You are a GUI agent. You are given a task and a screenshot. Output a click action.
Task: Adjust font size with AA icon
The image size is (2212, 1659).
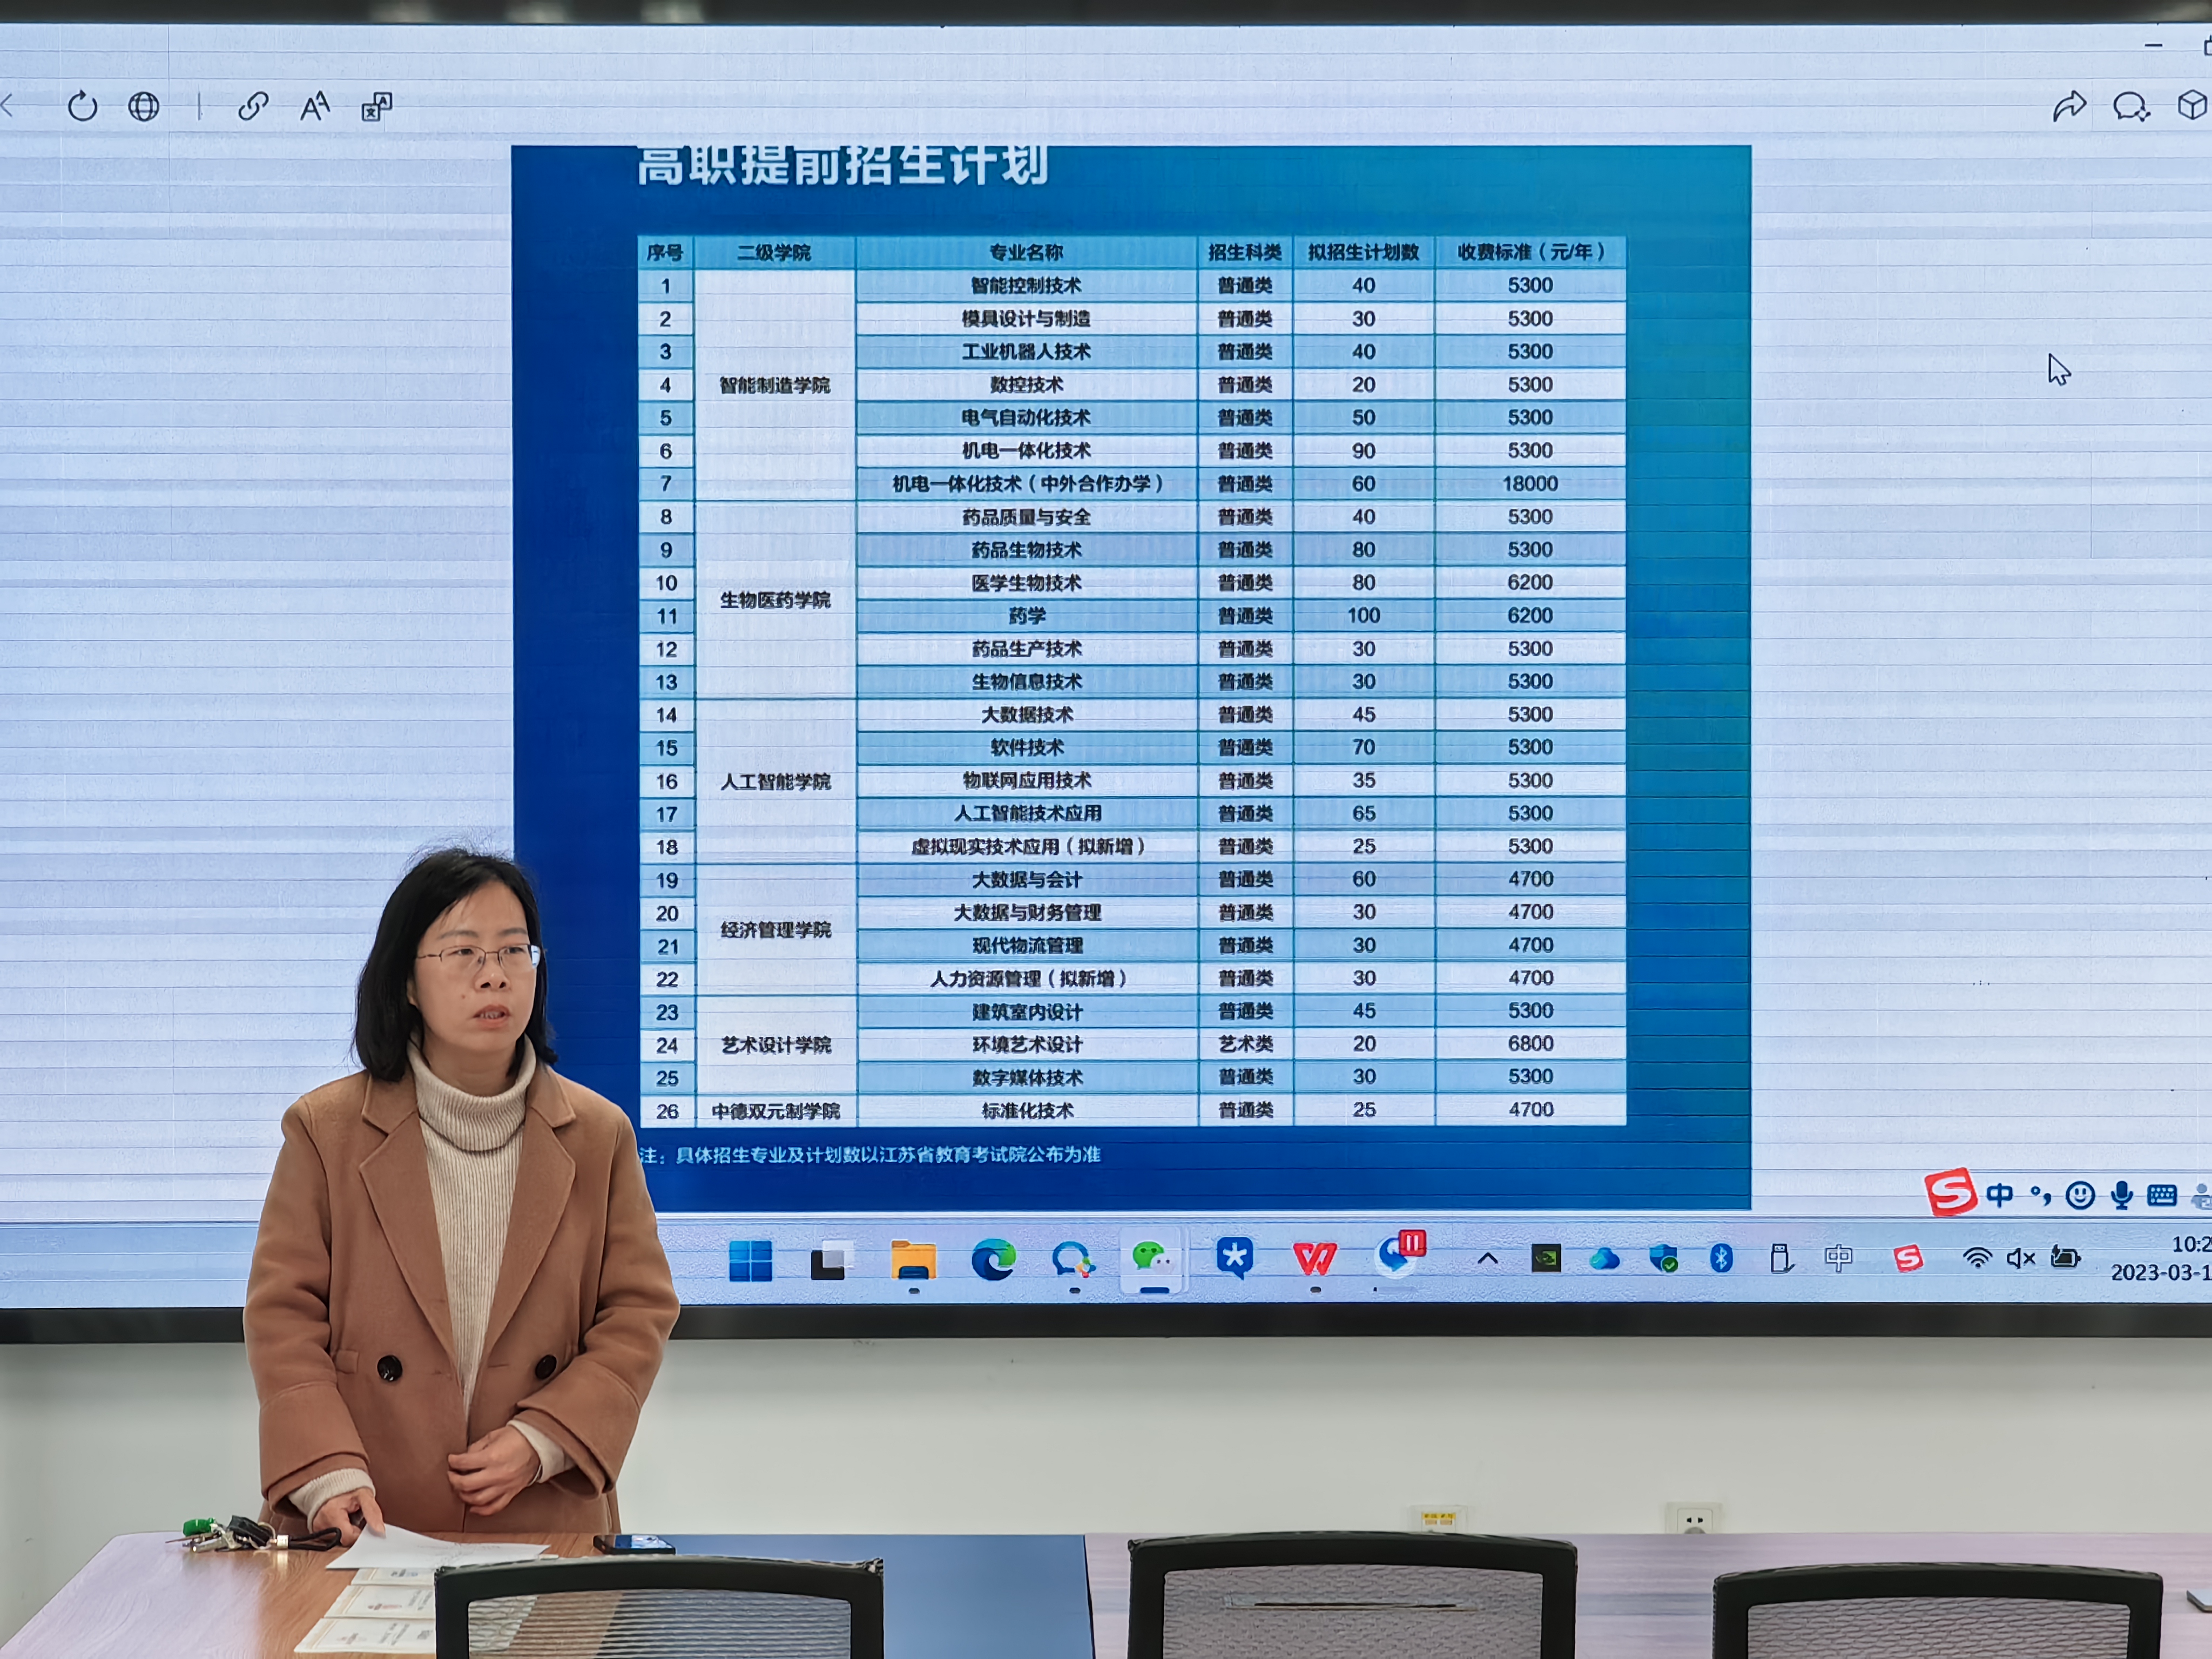(315, 106)
